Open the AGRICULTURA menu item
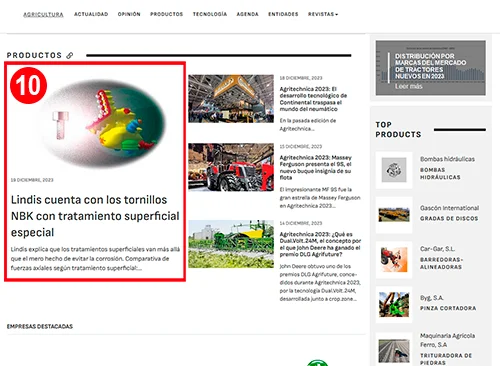This screenshot has height=366, width=500. [x=43, y=14]
